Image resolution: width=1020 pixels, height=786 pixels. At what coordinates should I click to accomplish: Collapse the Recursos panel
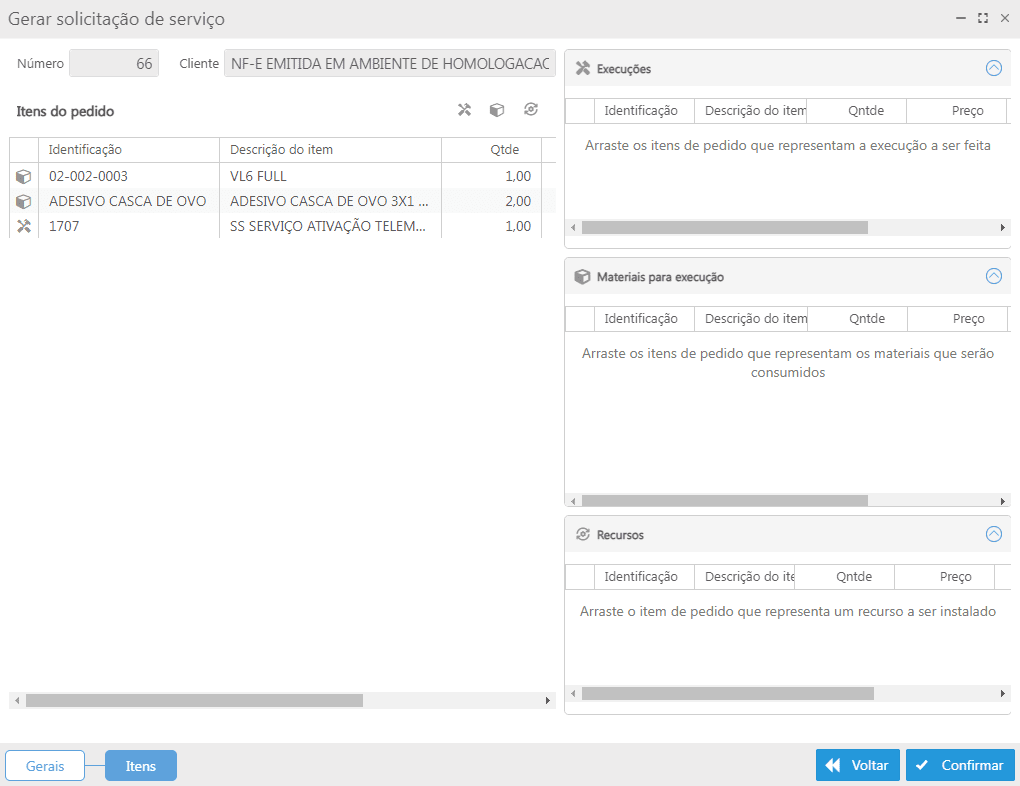tap(993, 535)
